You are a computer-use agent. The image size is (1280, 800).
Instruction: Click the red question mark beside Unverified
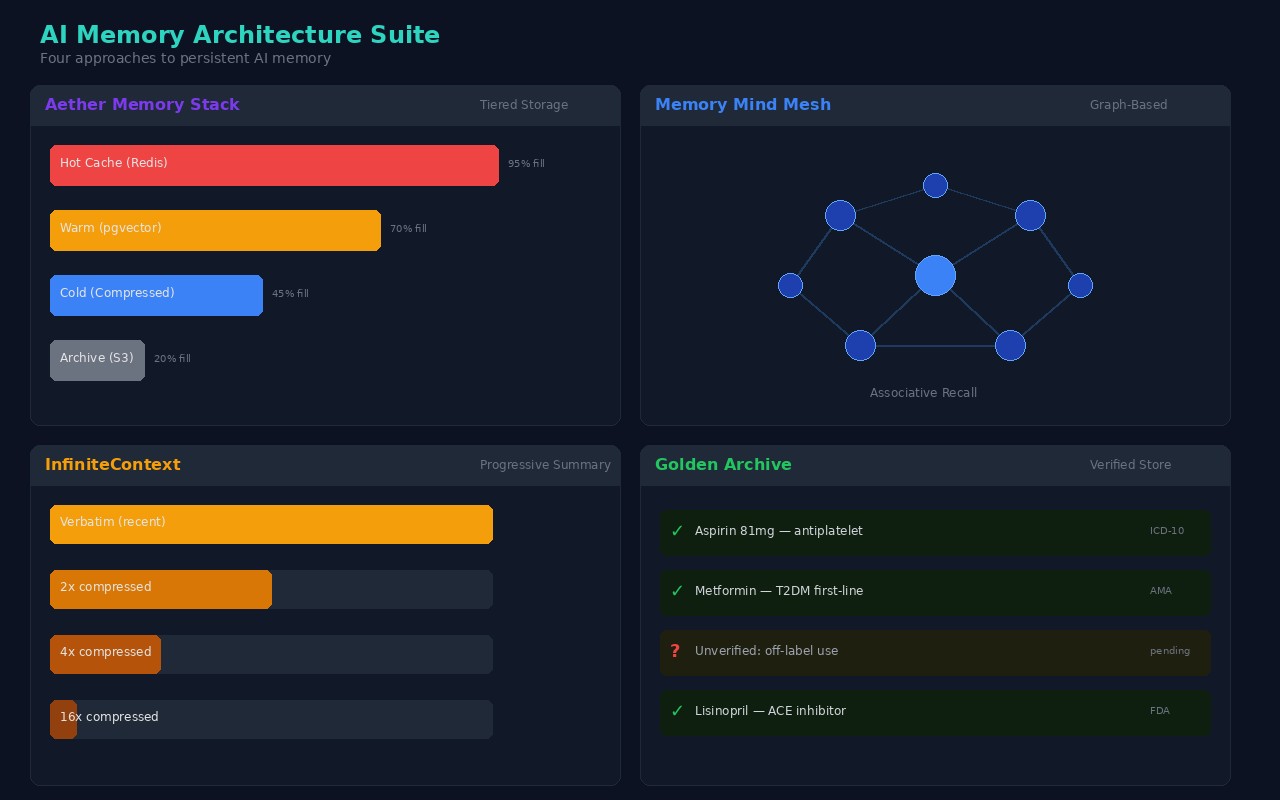click(x=675, y=651)
